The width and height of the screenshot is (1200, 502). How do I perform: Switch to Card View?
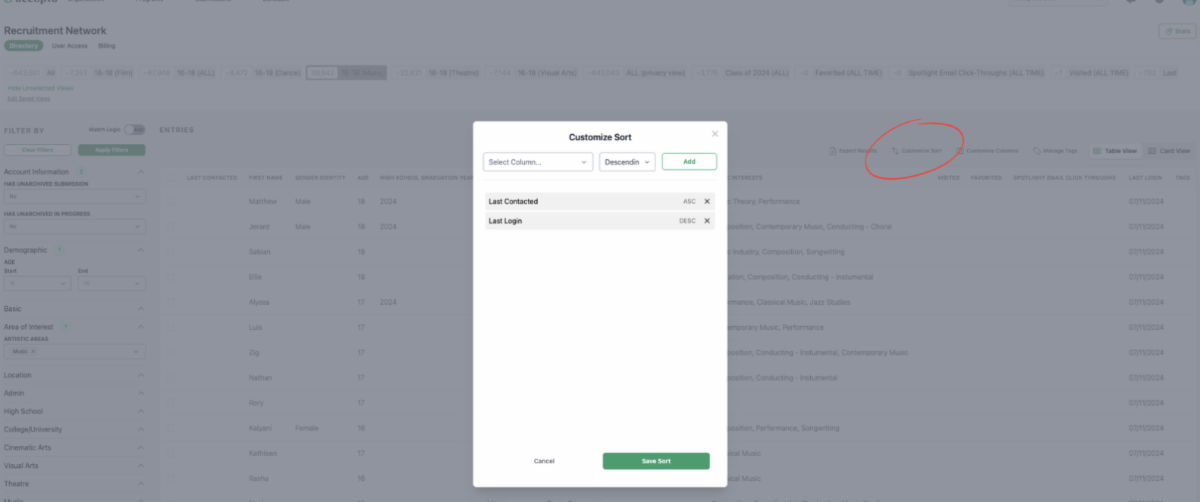(1168, 151)
